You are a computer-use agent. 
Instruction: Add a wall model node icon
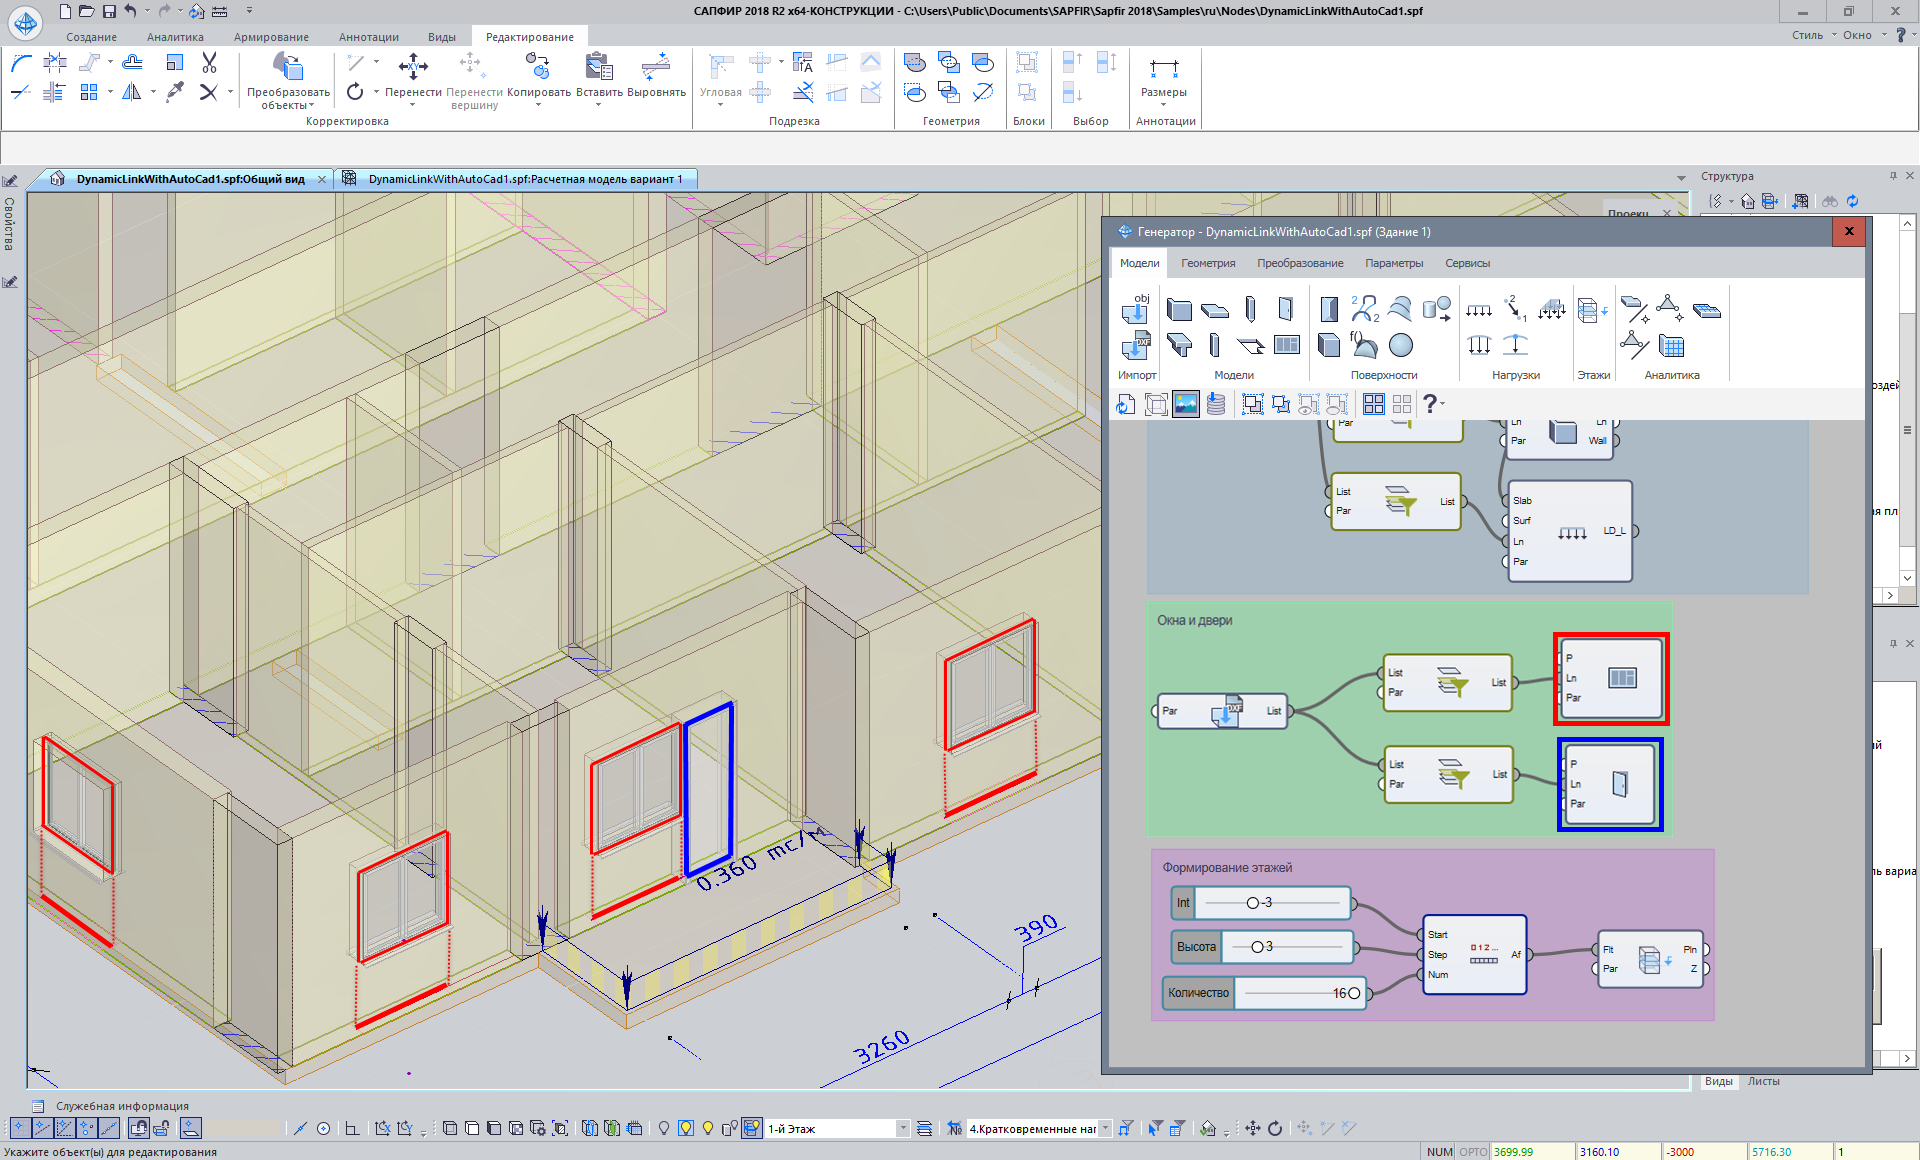[1179, 310]
